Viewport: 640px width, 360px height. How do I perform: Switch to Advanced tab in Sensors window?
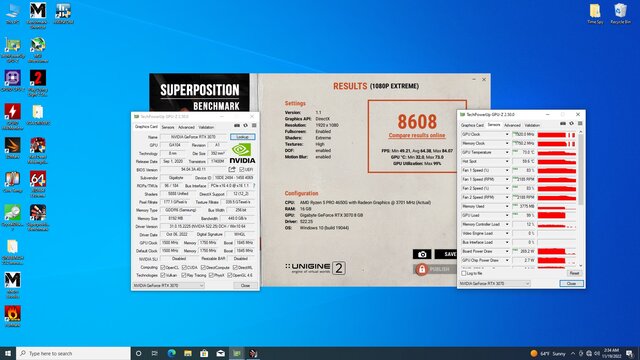512,125
